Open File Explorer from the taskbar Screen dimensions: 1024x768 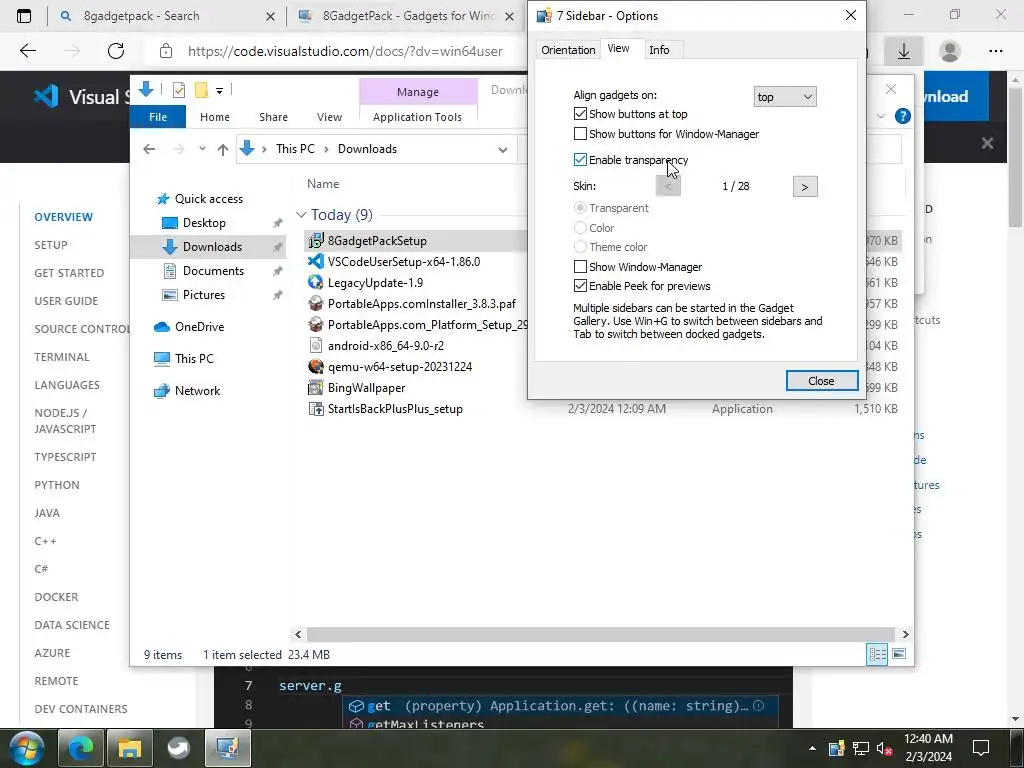(130, 748)
